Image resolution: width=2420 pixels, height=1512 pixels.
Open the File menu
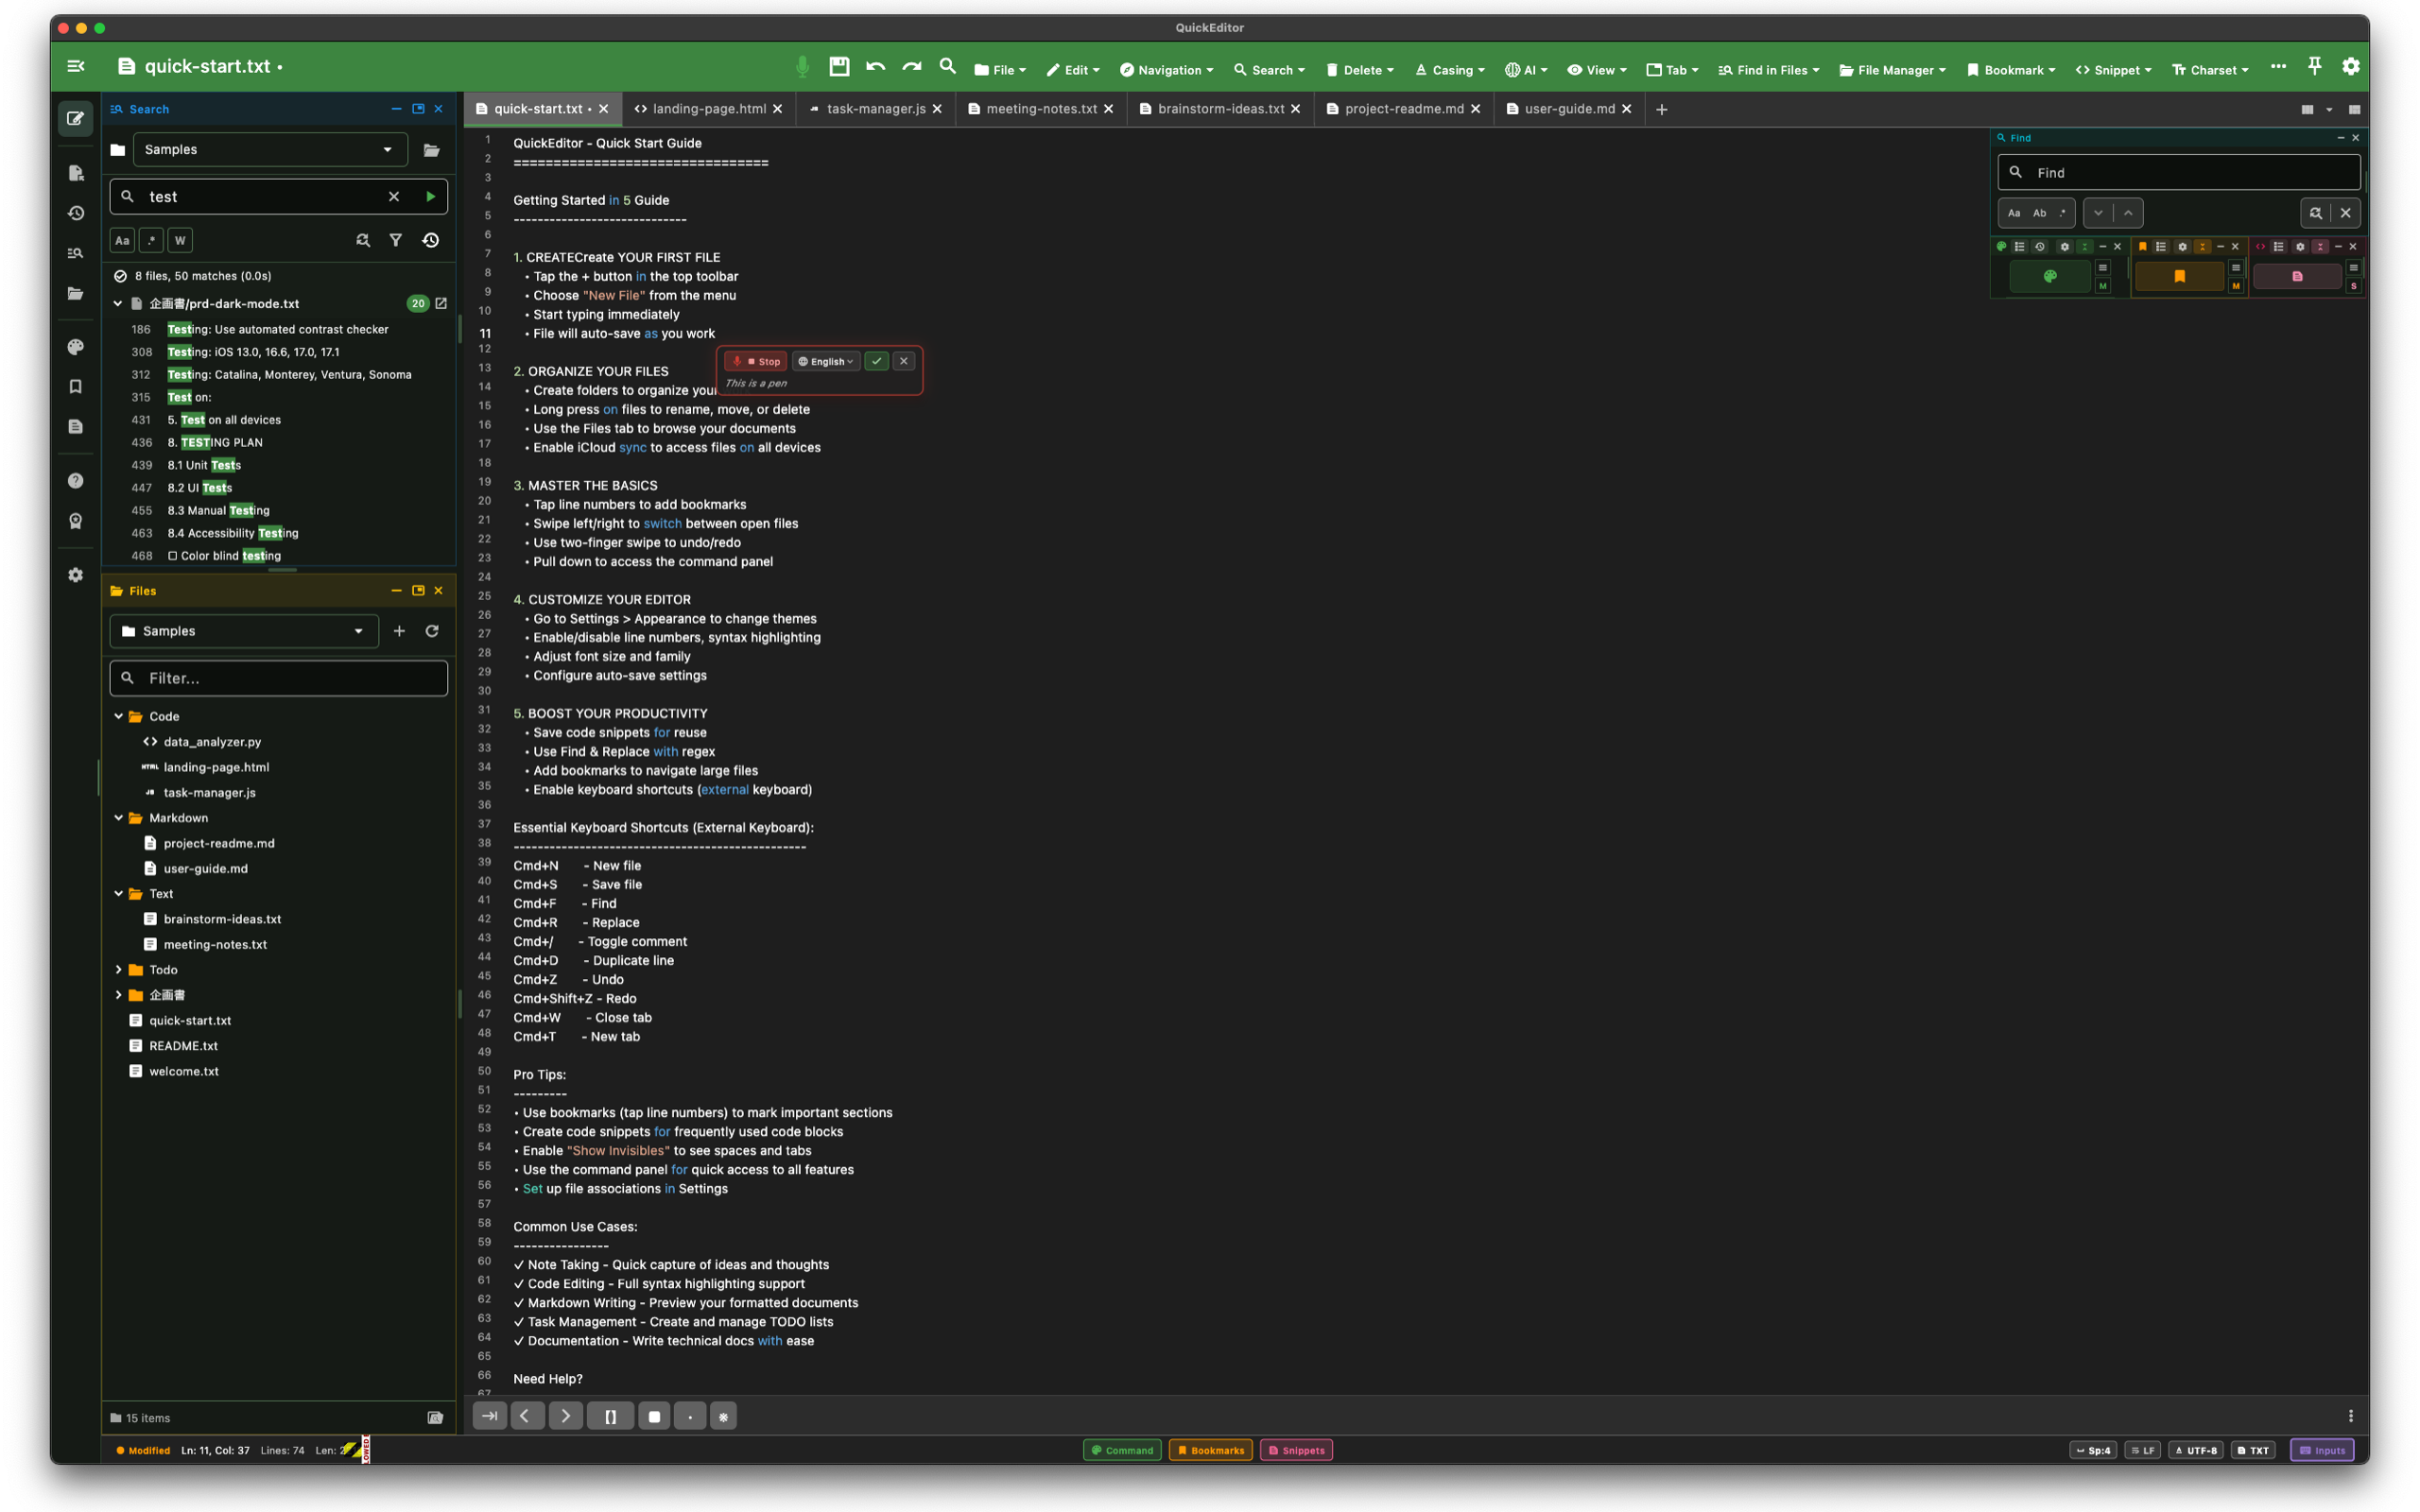(1000, 70)
